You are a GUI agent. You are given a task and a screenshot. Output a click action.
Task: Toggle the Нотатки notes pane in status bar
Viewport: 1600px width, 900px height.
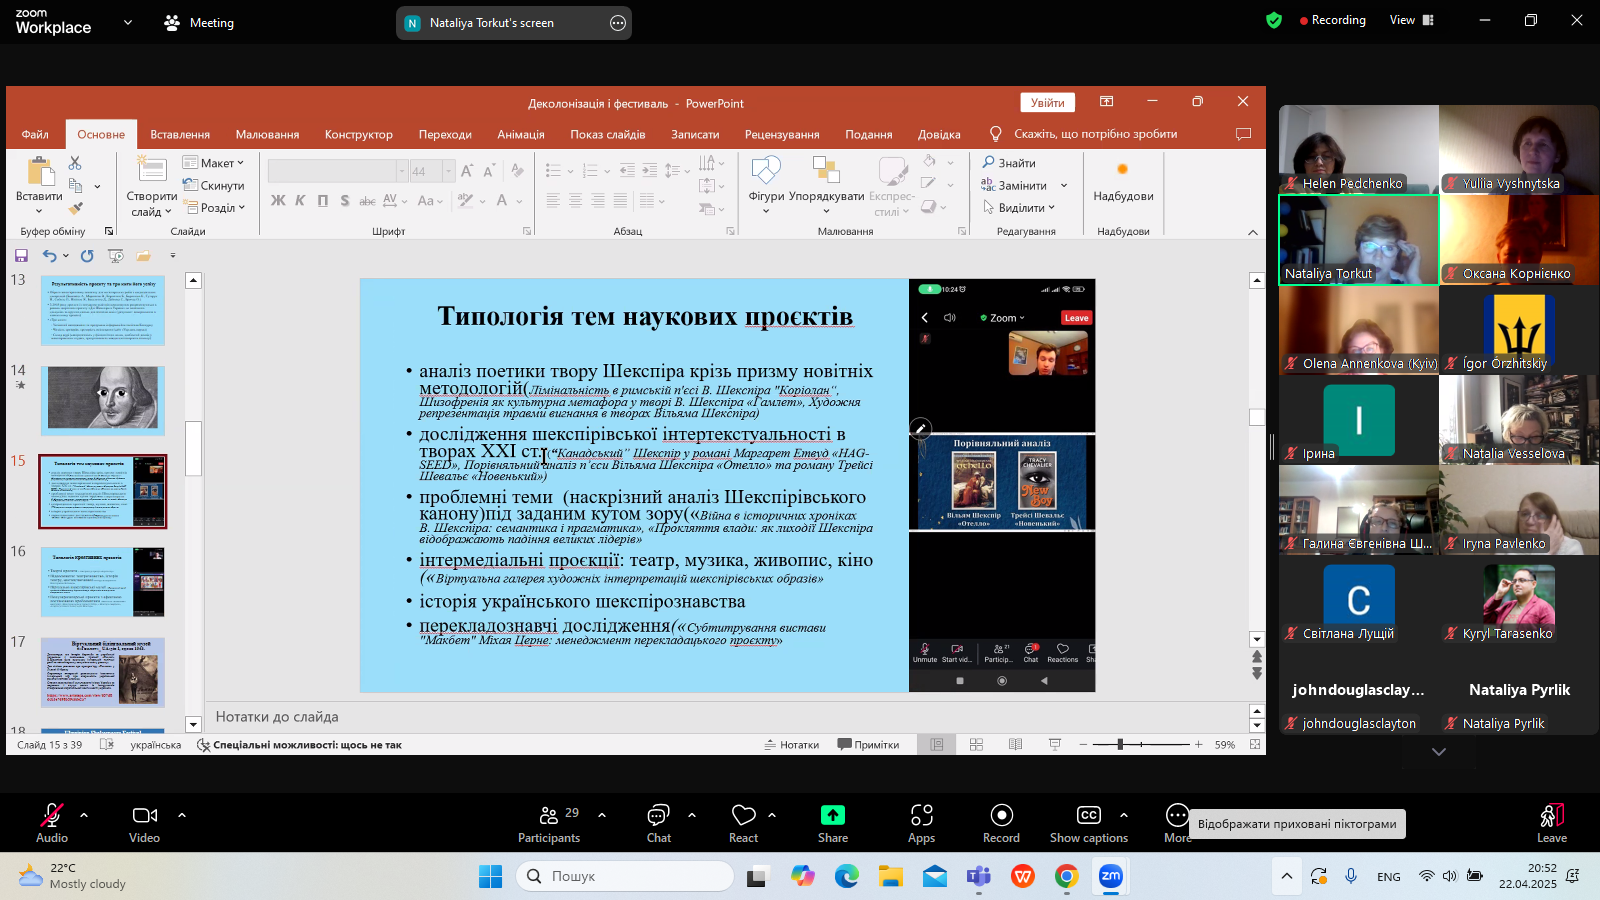791,745
